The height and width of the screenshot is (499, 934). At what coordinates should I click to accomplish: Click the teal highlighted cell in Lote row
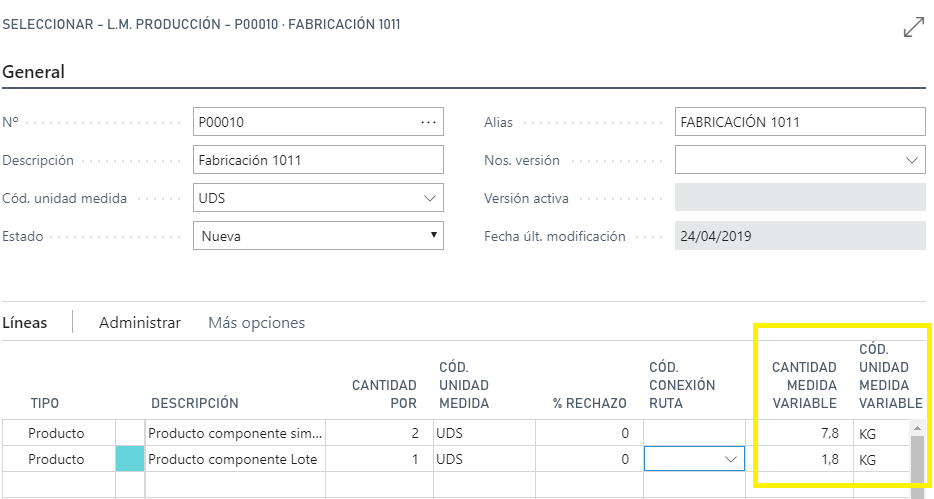click(130, 459)
